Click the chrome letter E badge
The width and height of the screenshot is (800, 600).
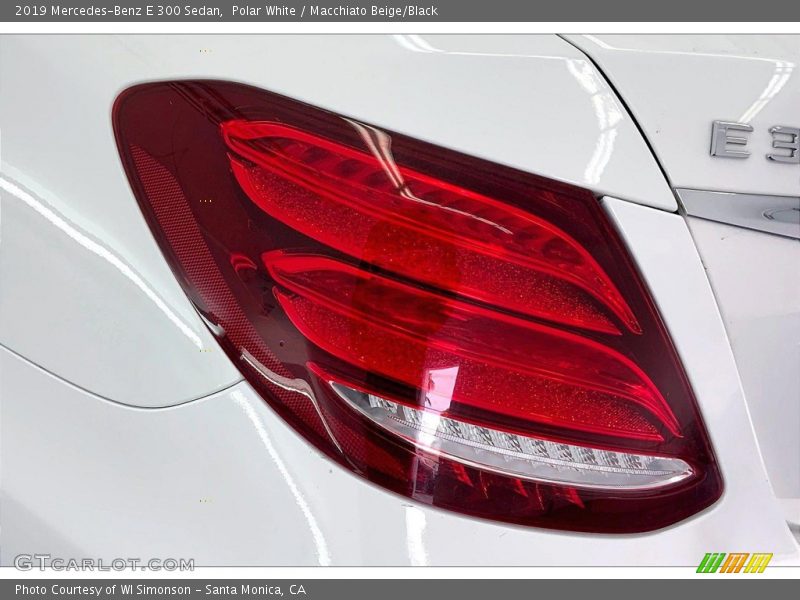pyautogui.click(x=731, y=139)
